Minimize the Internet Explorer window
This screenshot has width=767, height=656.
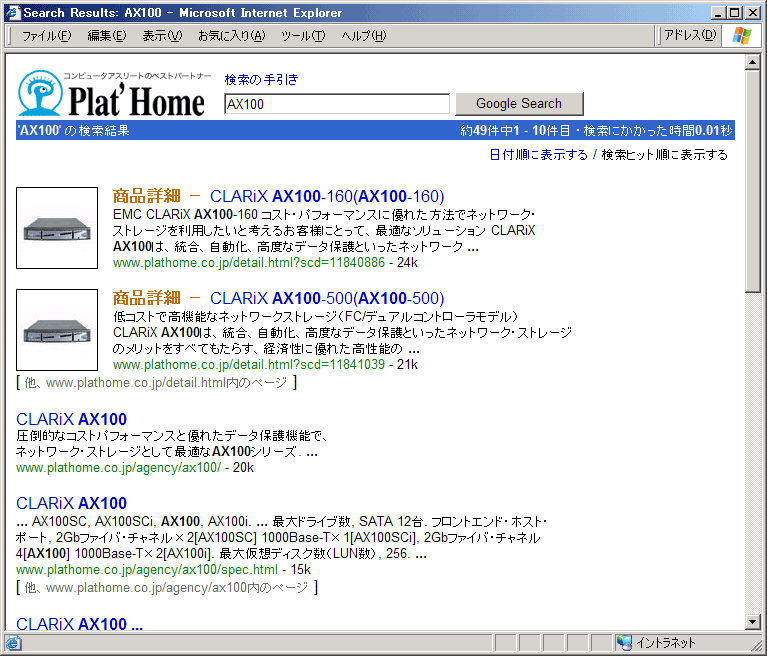(x=718, y=13)
